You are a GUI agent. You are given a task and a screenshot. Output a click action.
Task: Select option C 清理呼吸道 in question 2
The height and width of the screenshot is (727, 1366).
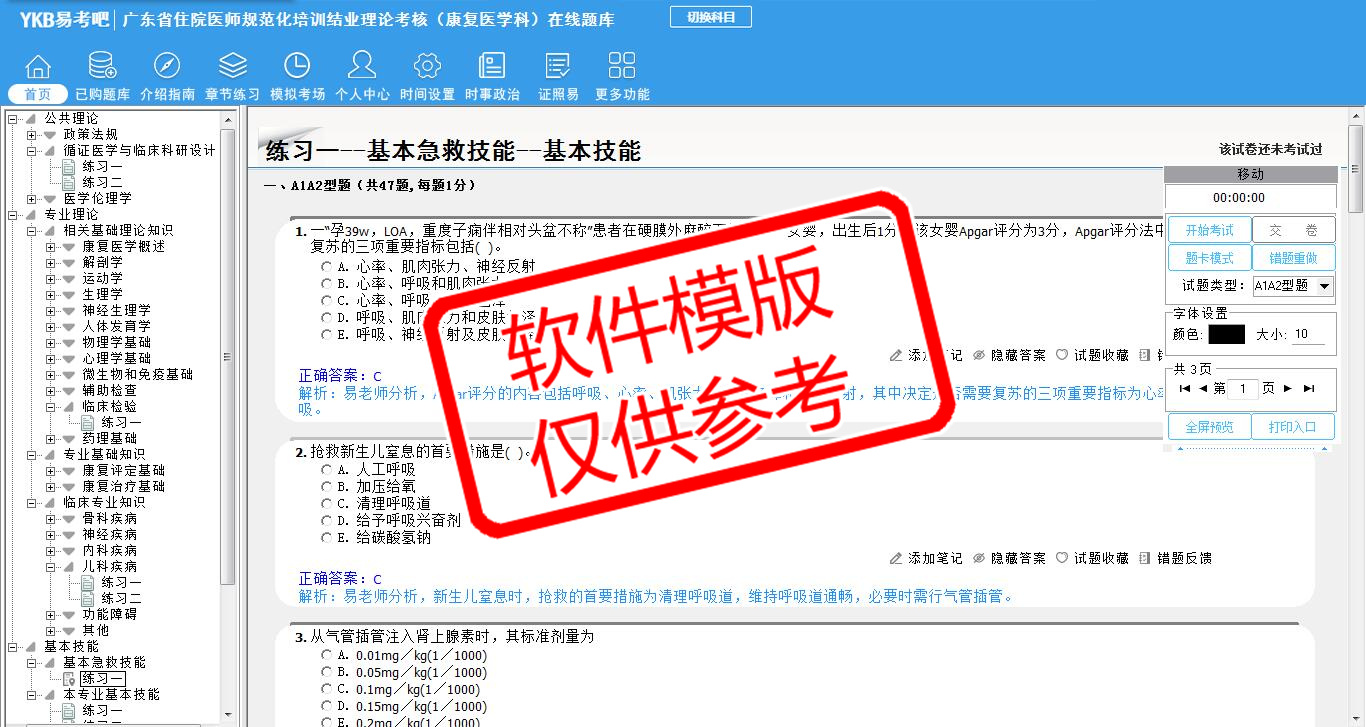[x=327, y=503]
